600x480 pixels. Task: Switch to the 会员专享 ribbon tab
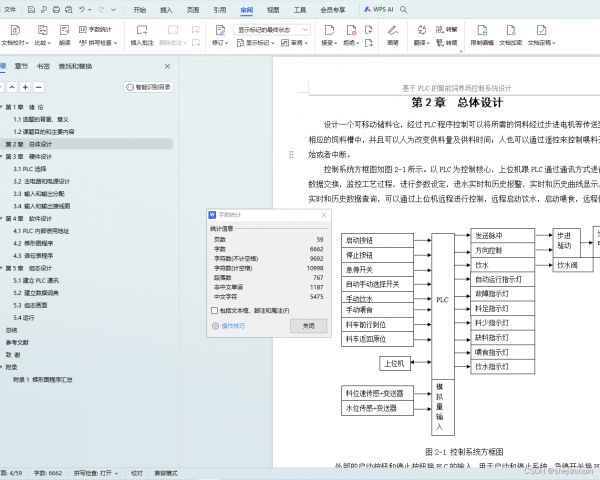tap(333, 10)
